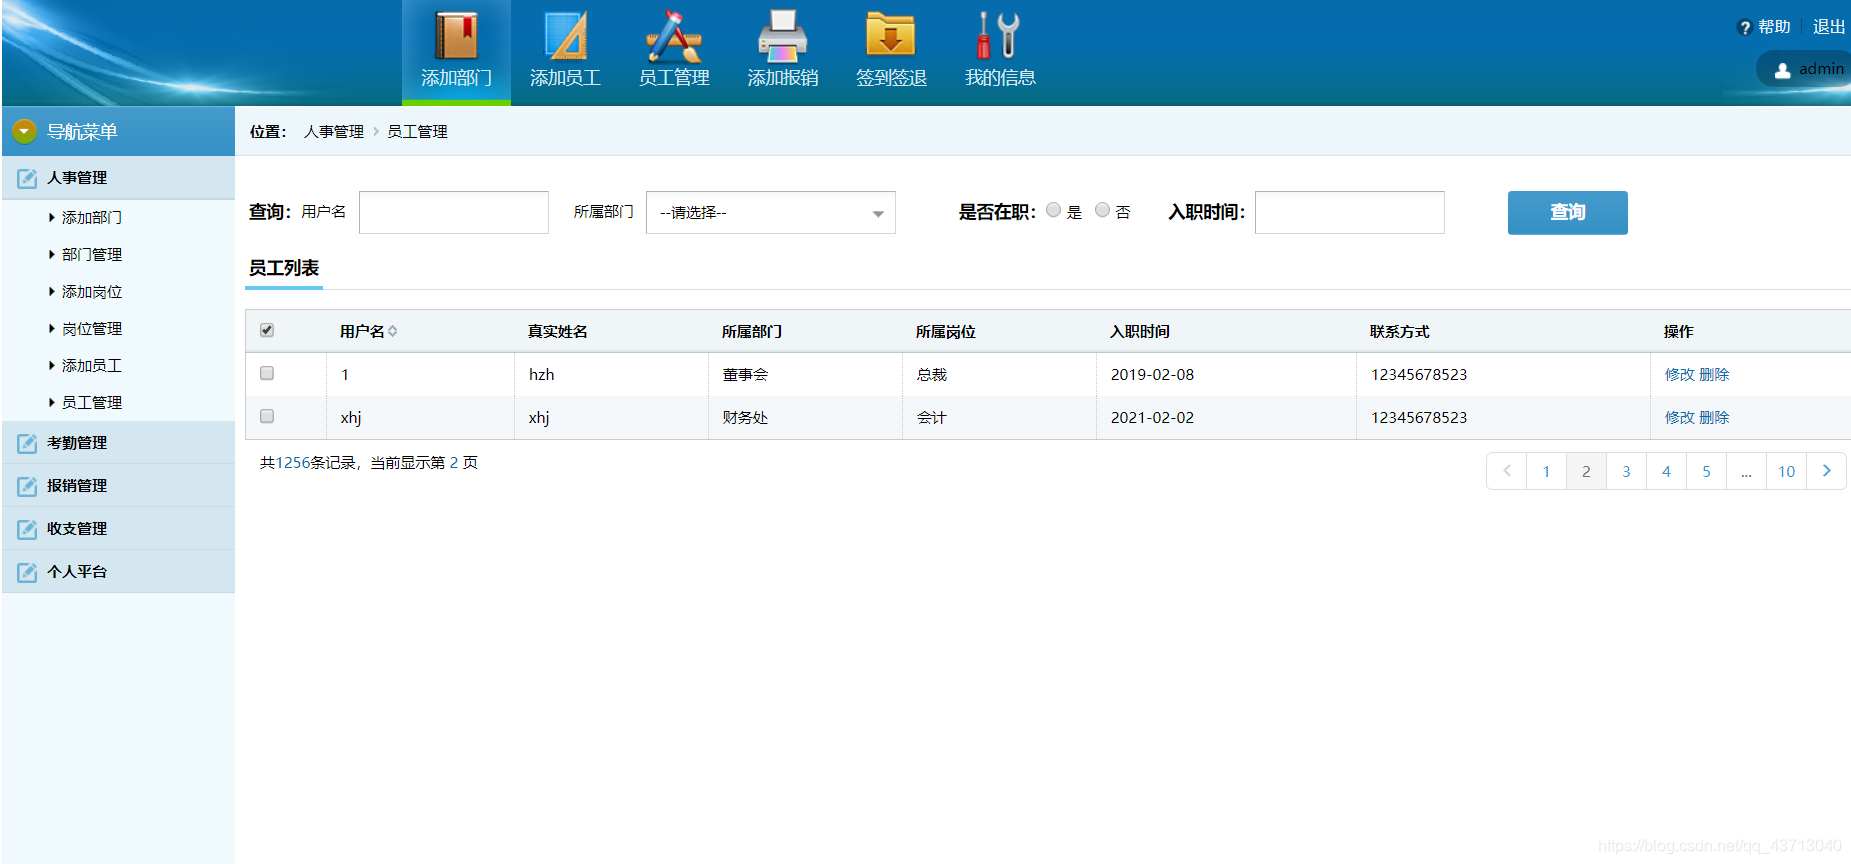Click 删除 for employee hzh
1851x864 pixels.
click(x=1714, y=374)
